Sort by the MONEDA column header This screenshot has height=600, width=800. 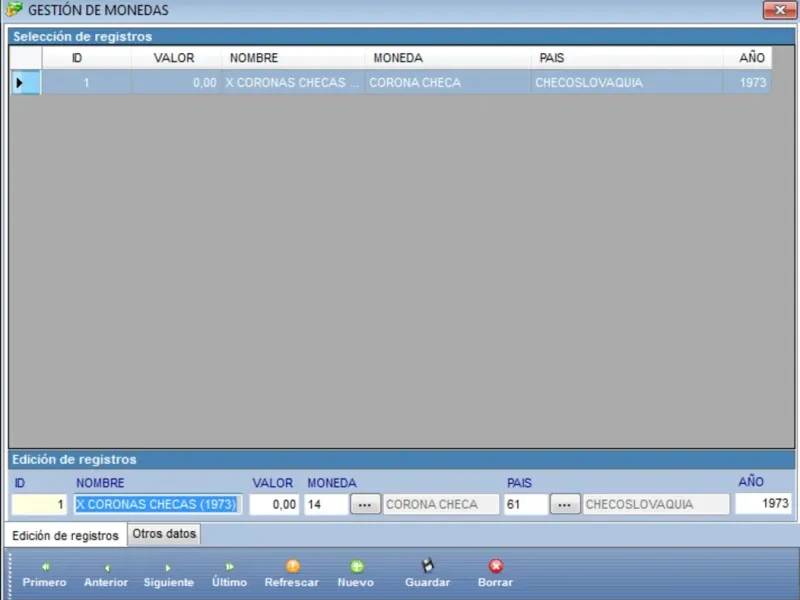point(448,58)
